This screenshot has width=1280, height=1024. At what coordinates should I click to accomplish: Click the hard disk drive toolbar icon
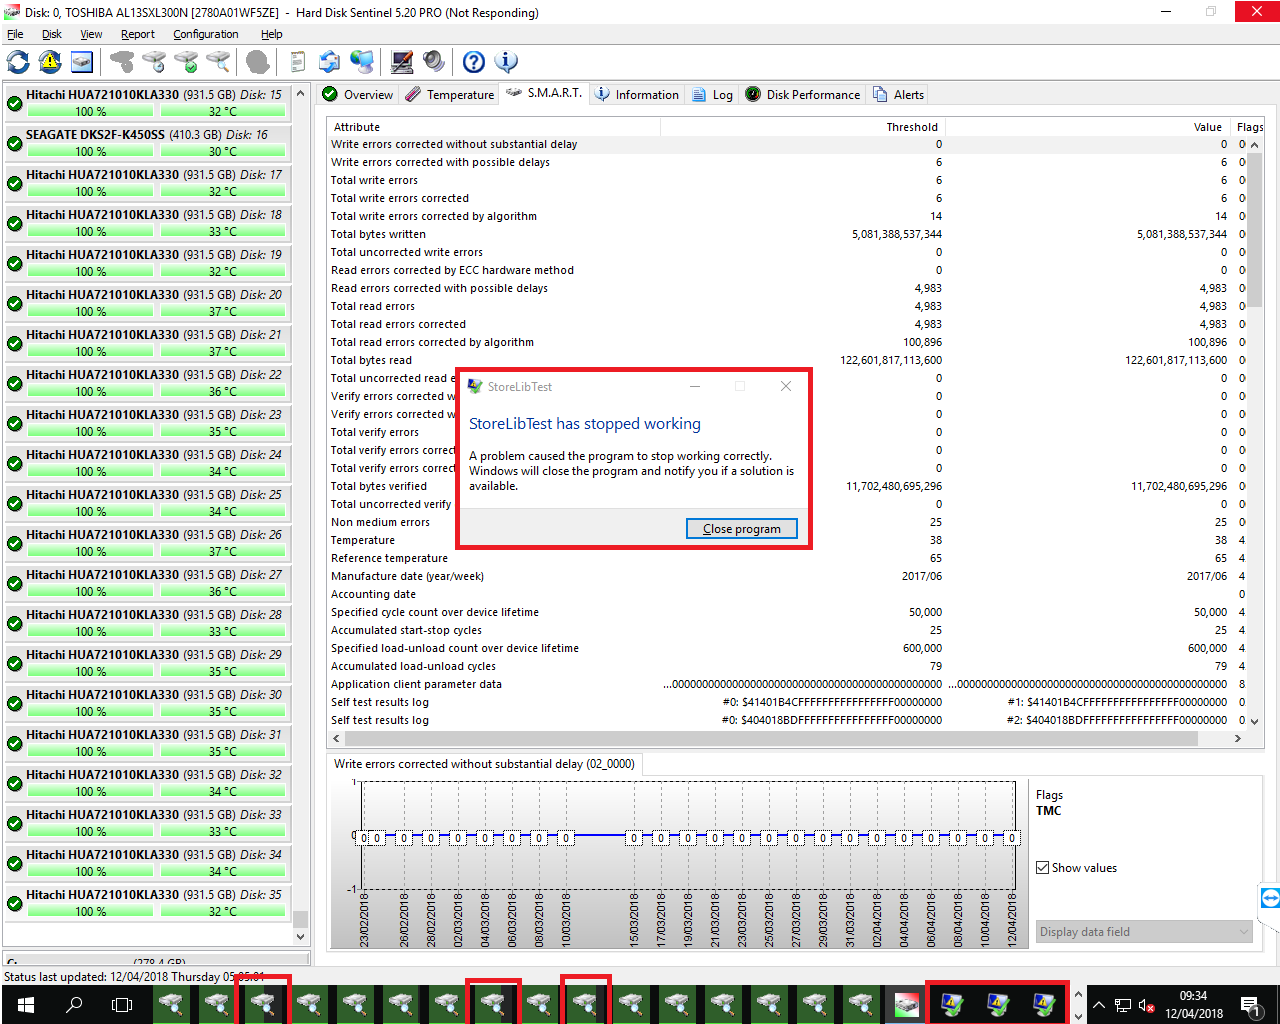82,62
